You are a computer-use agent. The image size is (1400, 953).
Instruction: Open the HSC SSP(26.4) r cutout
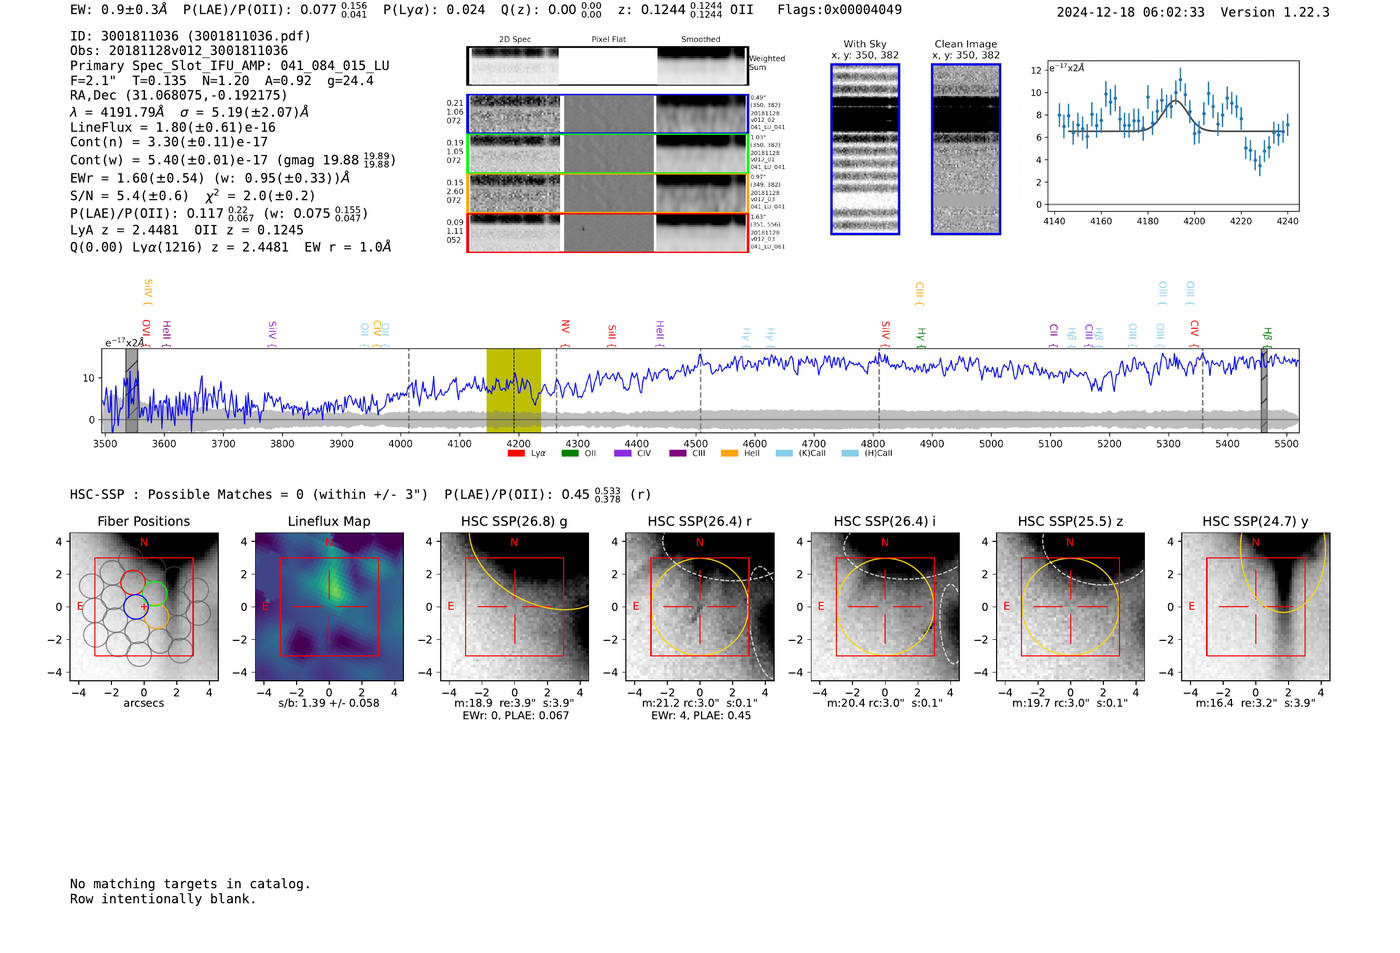(x=700, y=607)
